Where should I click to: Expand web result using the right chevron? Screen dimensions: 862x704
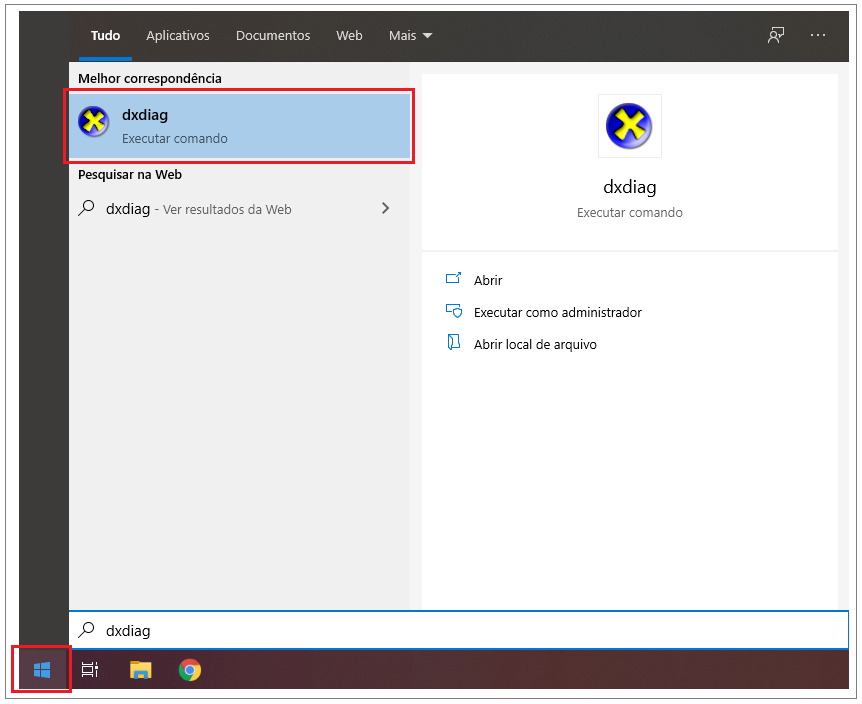pyautogui.click(x=386, y=209)
